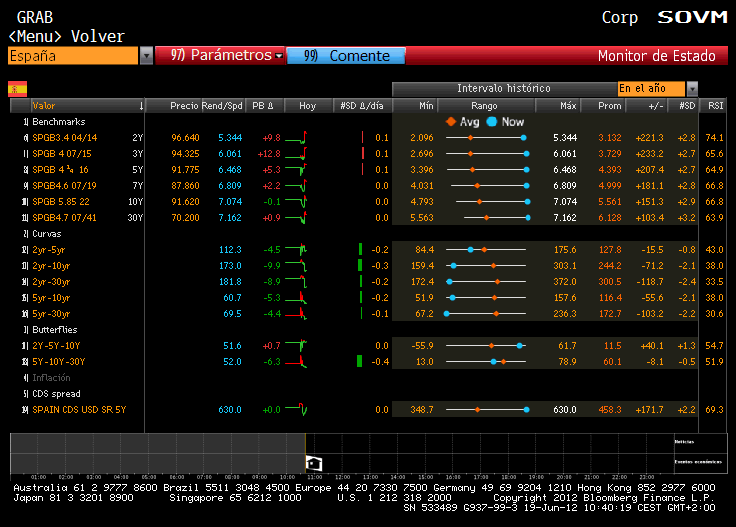The image size is (736, 527).
Task: Select the SPGB3.4 04/14 benchmark row
Action: coord(65,137)
